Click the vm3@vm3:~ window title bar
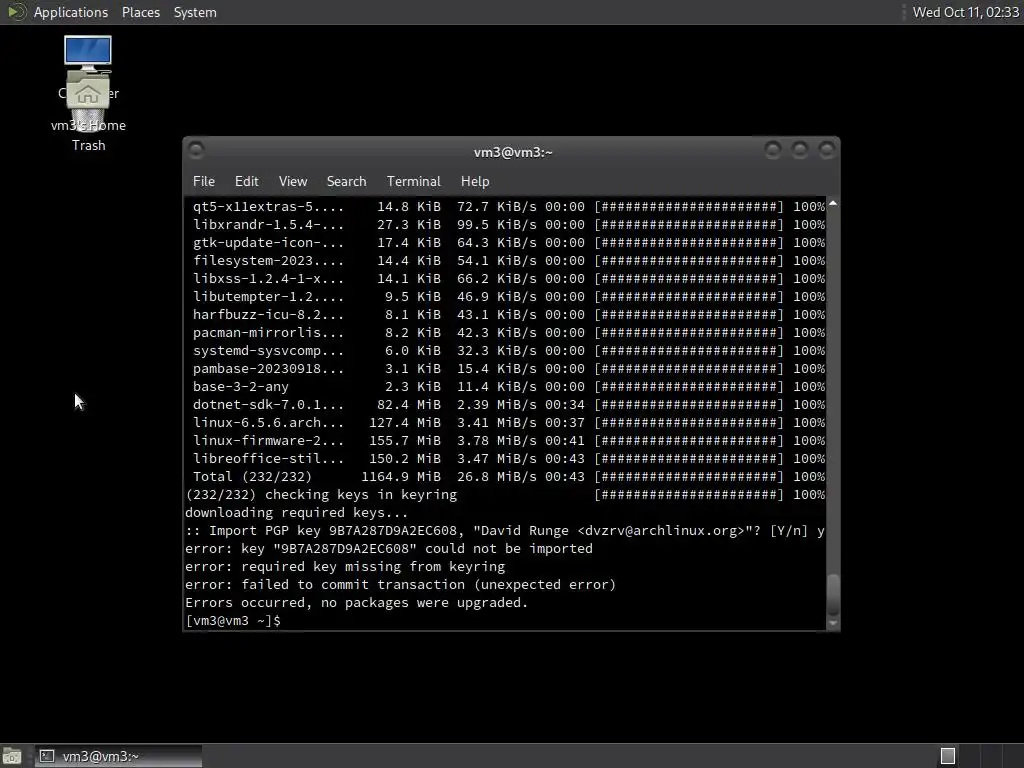 tap(513, 152)
